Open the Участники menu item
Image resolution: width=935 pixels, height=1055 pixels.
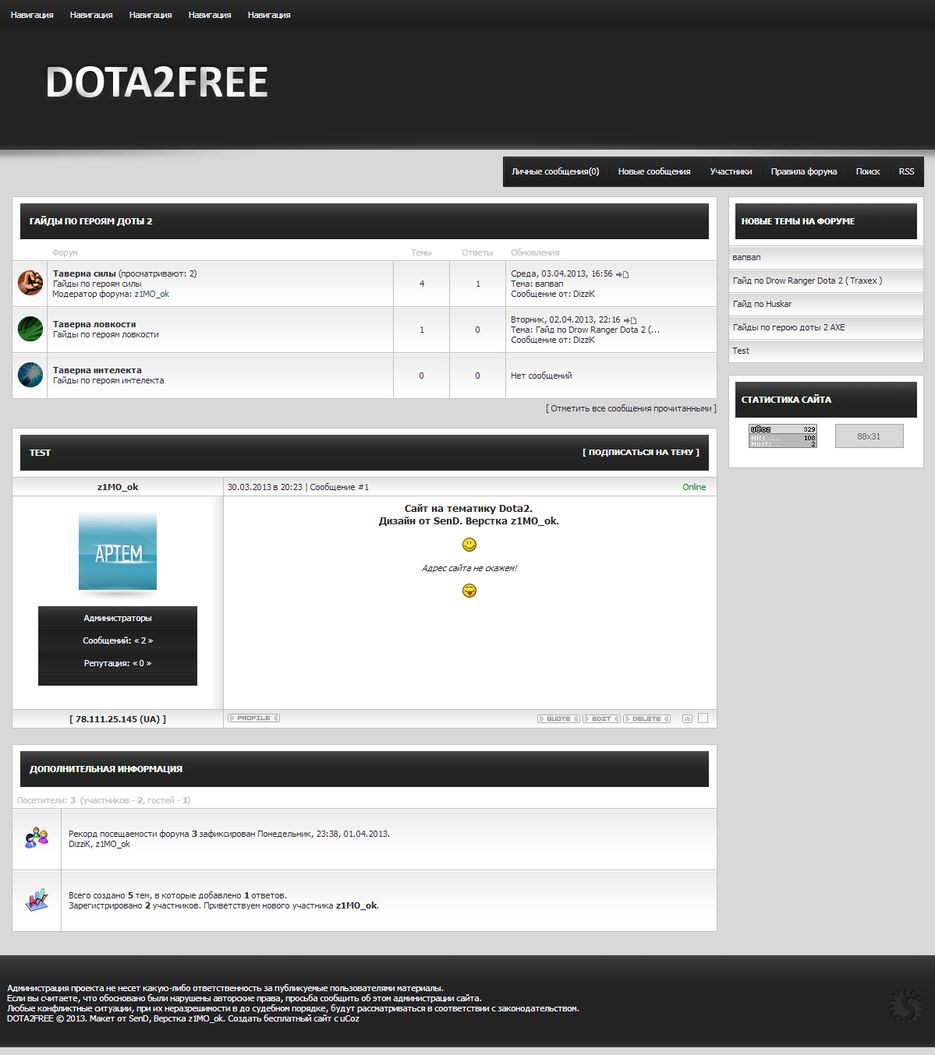click(731, 171)
